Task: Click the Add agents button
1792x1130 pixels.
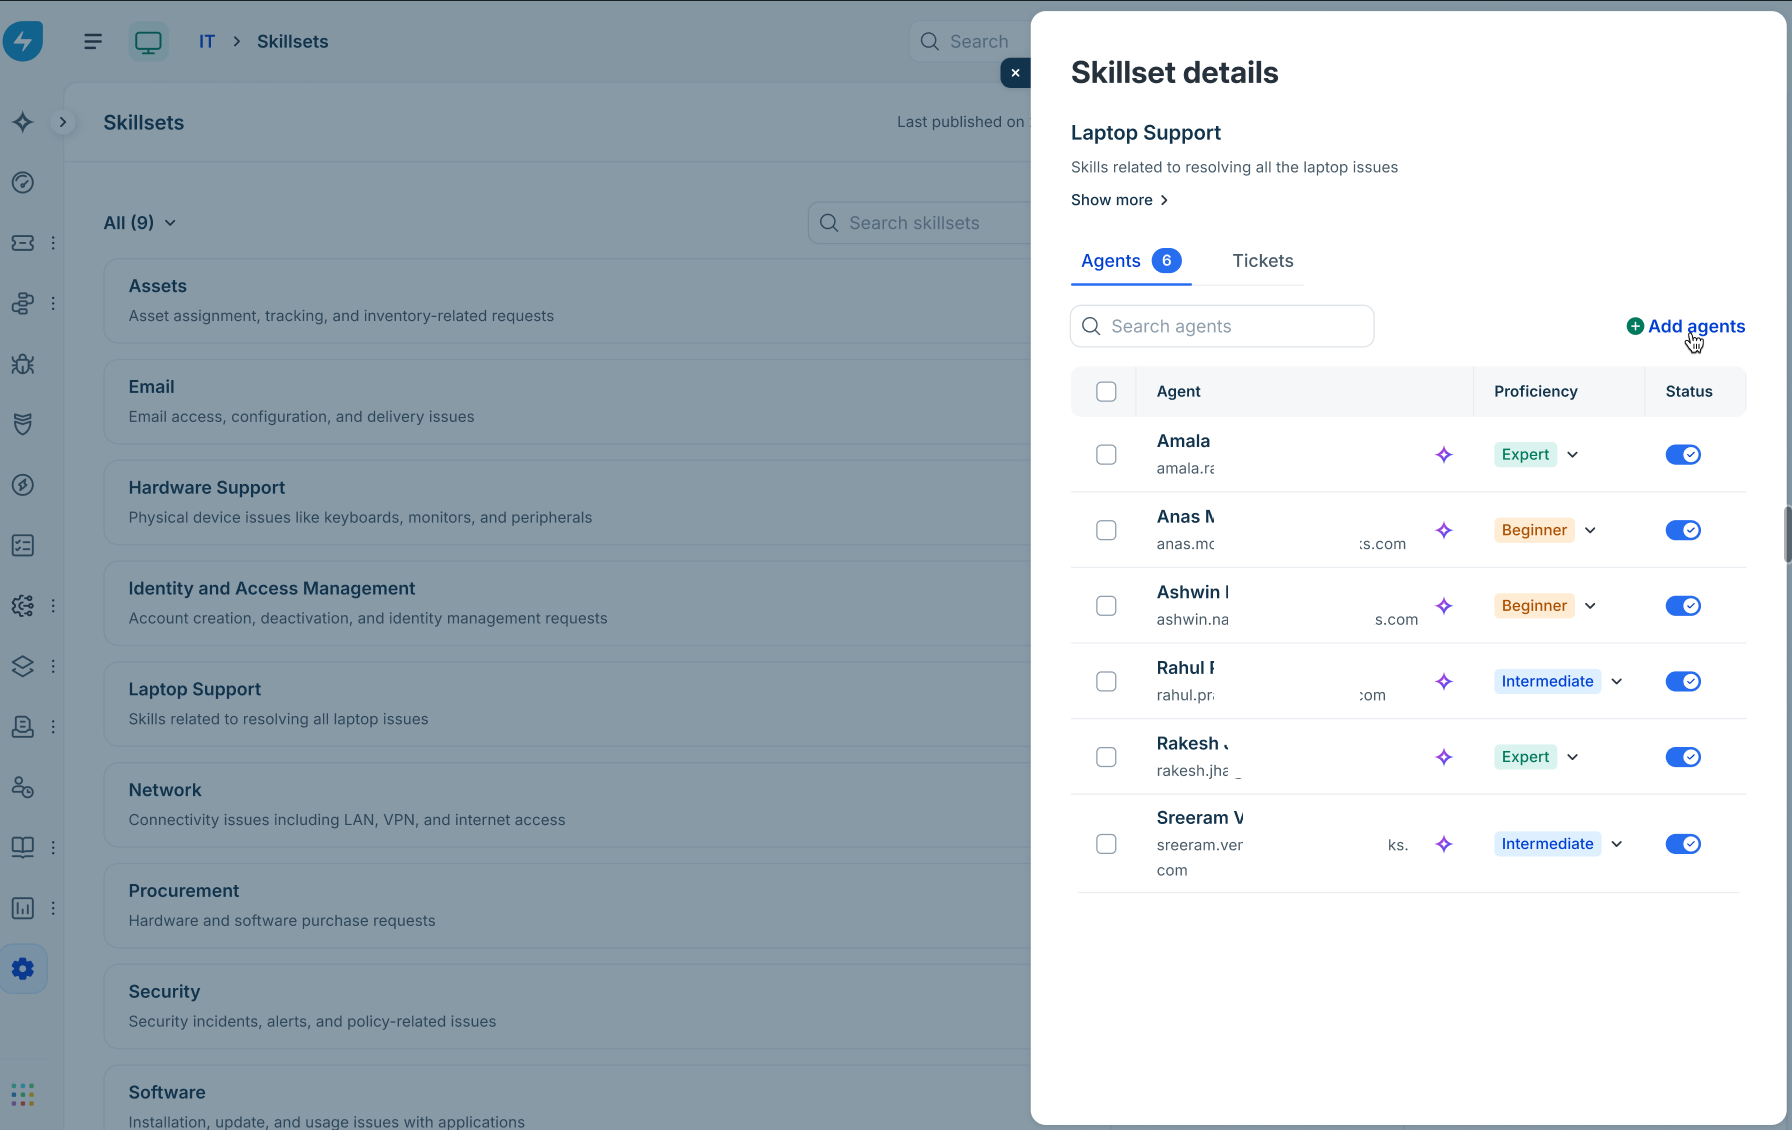Action: pyautogui.click(x=1686, y=326)
